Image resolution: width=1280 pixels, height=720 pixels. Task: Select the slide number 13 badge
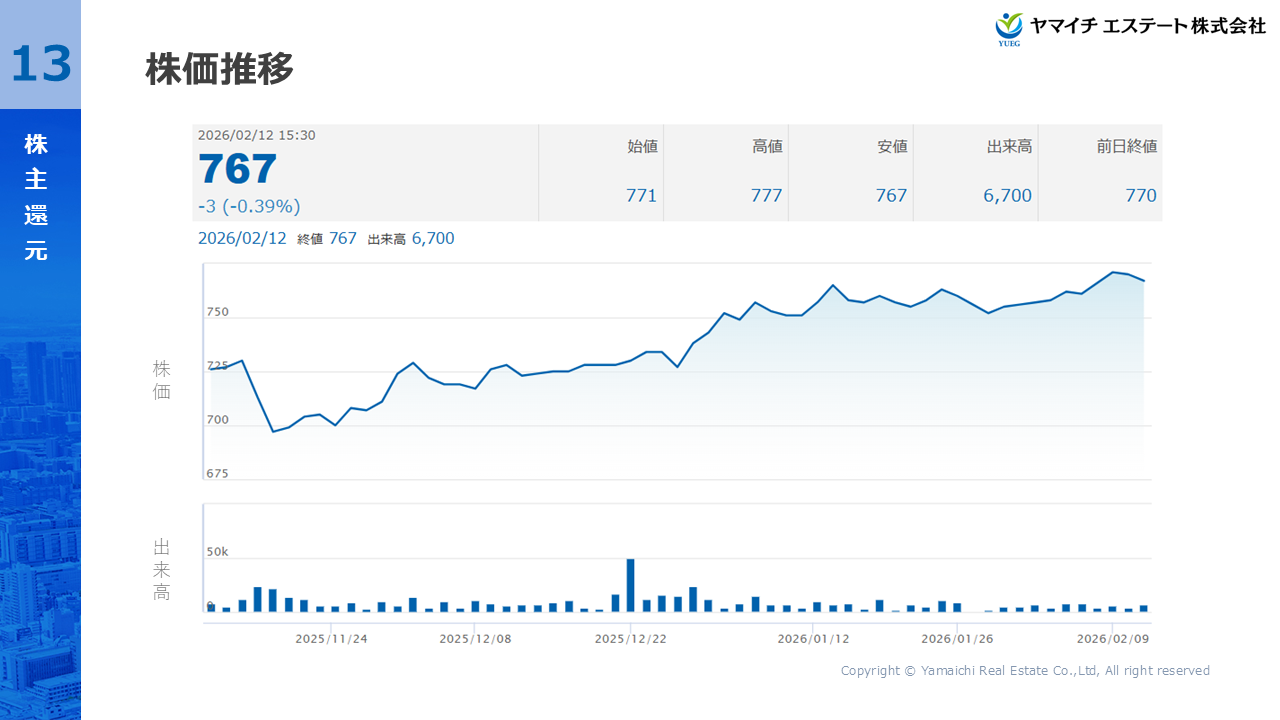41,64
